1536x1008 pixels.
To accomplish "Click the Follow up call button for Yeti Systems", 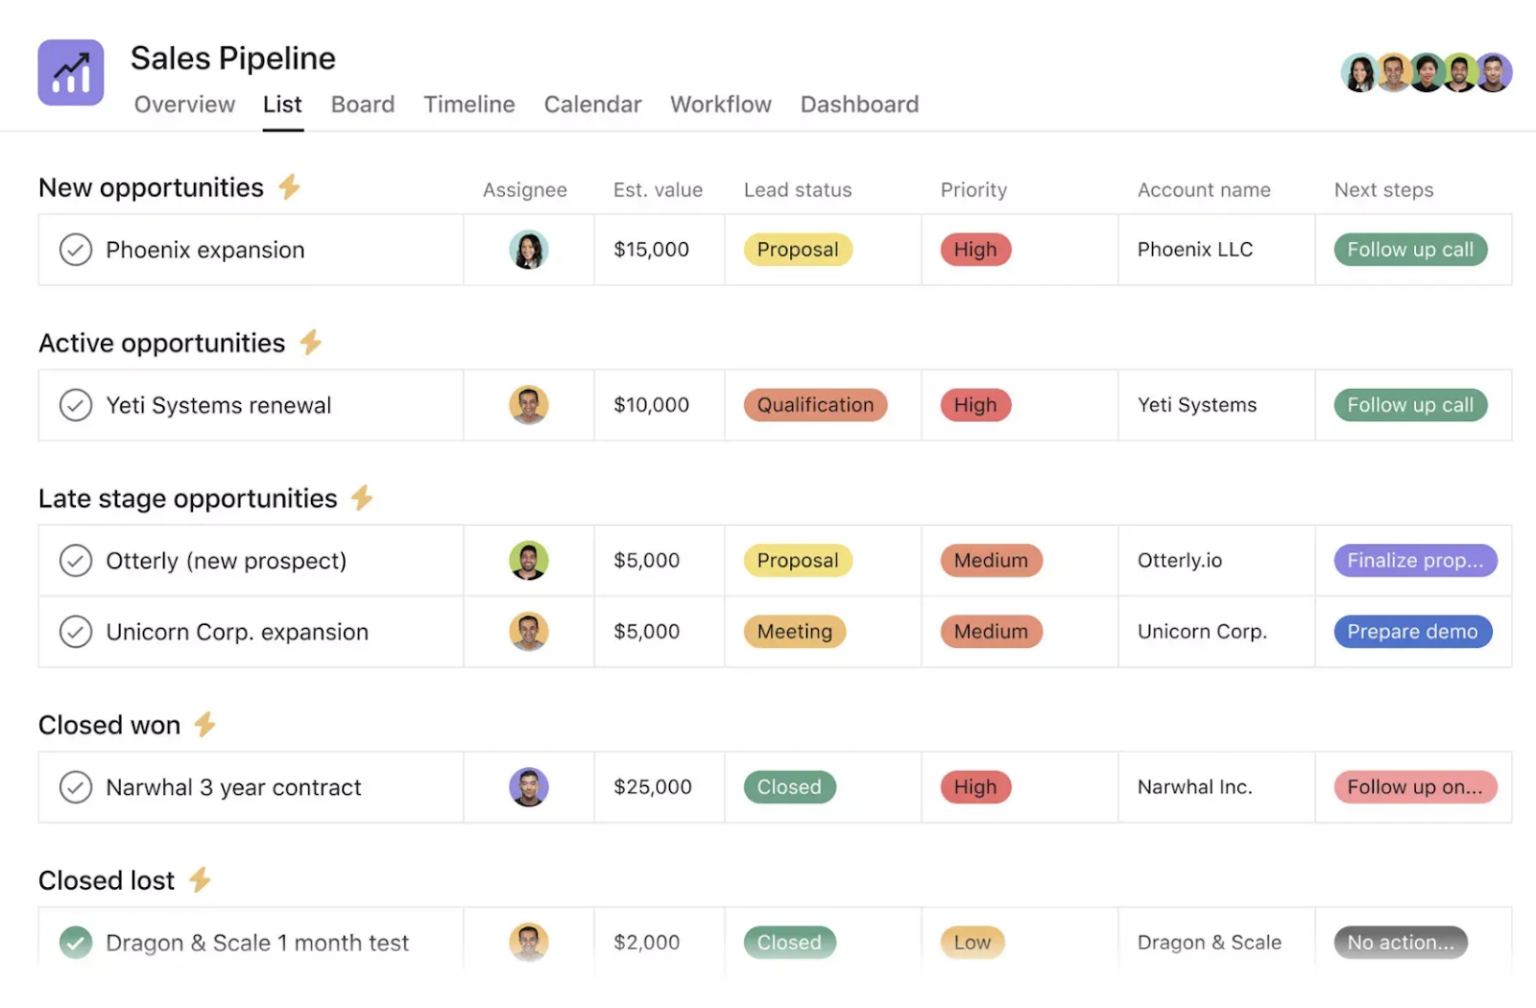I will [x=1410, y=405].
